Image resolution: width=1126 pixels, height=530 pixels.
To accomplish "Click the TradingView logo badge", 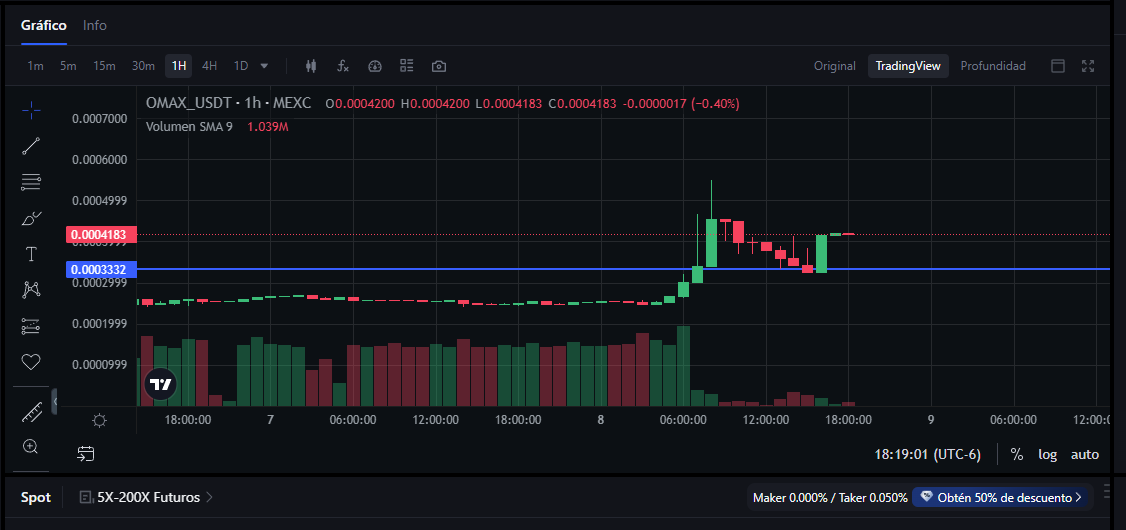I will (161, 383).
